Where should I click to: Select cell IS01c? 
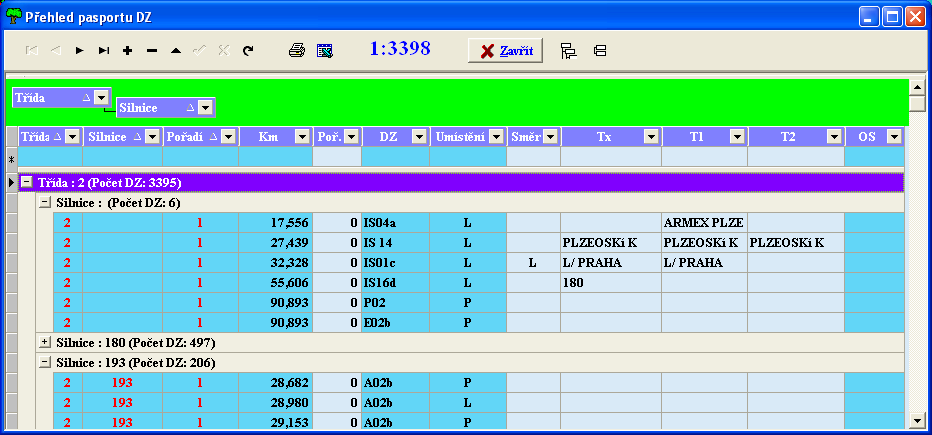[395, 263]
